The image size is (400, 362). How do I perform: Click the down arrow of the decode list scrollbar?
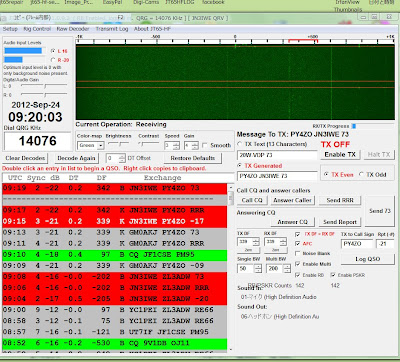231,349
